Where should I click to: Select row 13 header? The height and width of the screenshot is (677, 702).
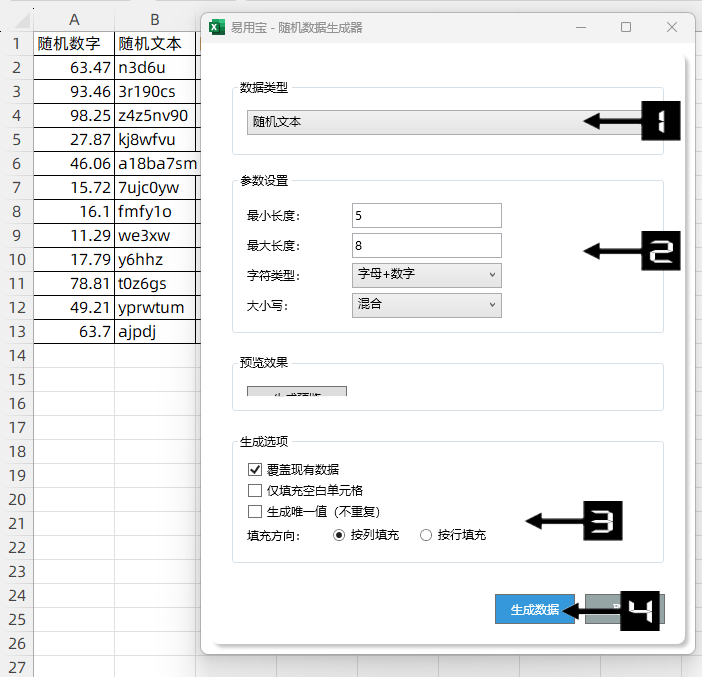16,332
